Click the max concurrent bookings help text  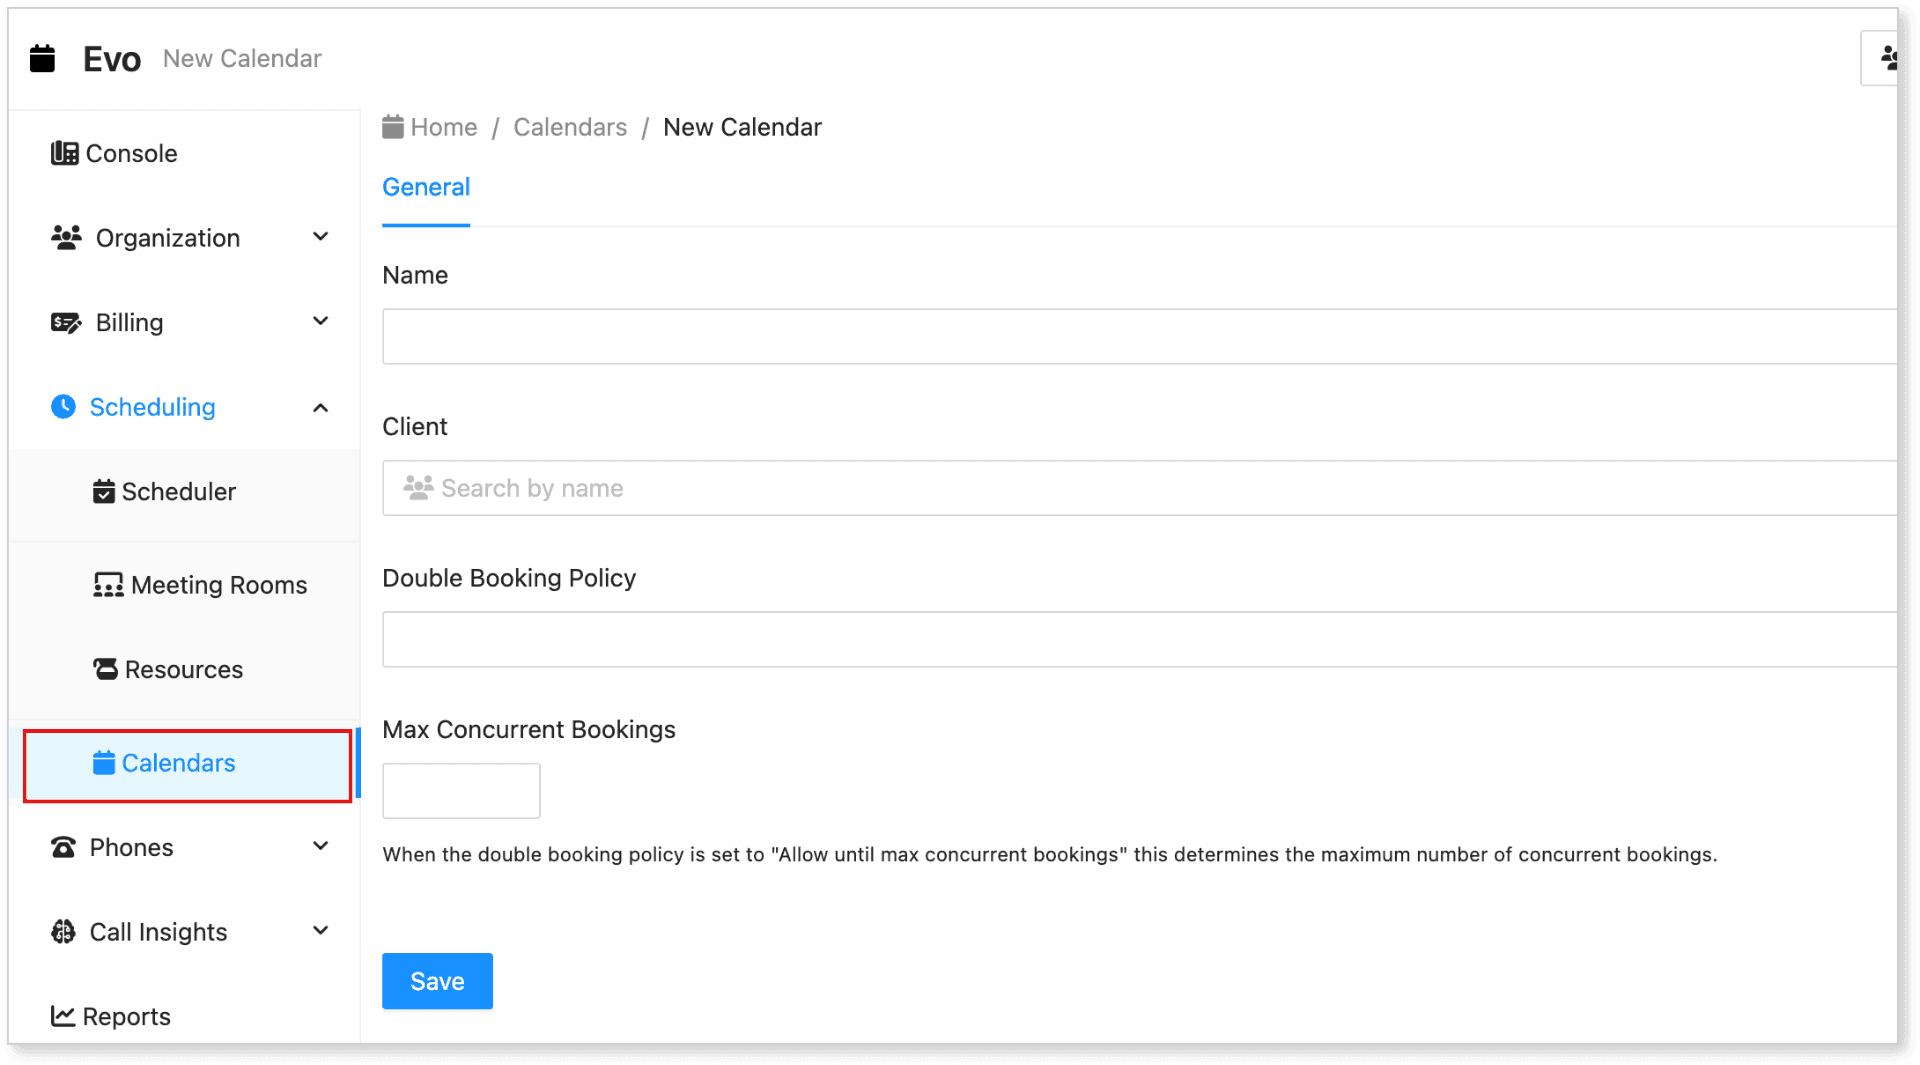[x=1050, y=854]
